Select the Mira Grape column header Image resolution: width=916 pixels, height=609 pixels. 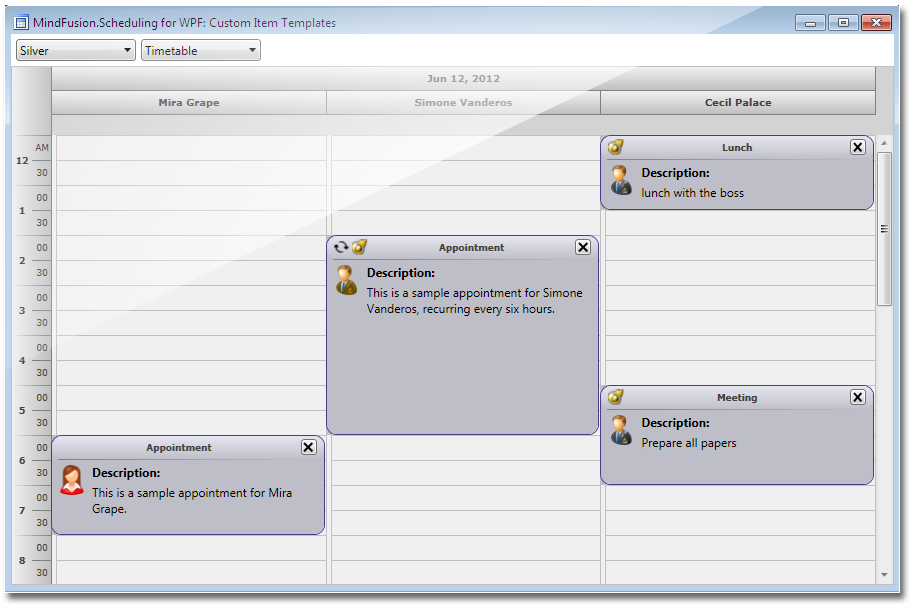pyautogui.click(x=189, y=103)
